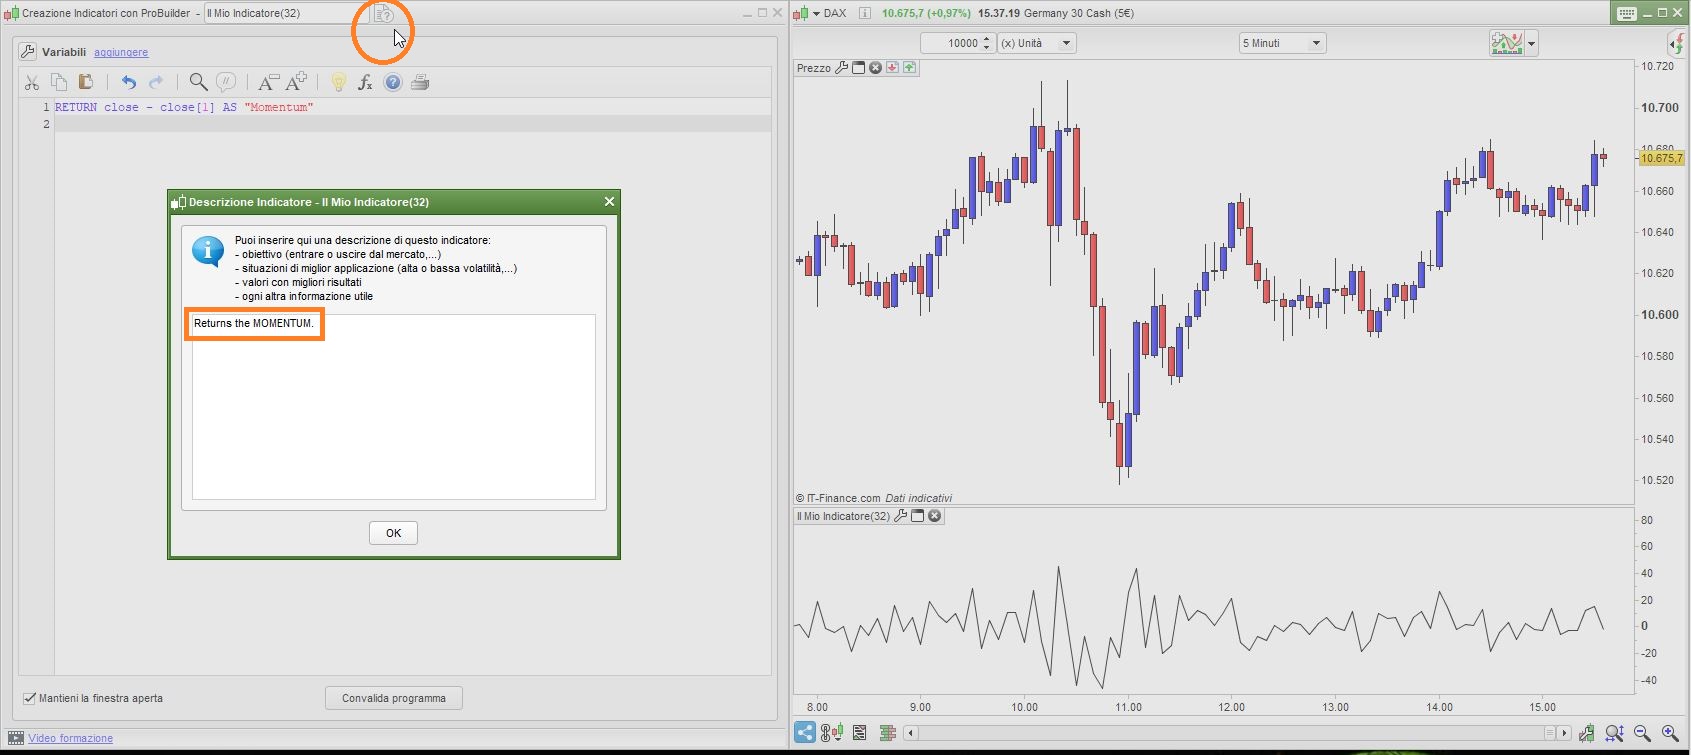Image resolution: width=1691 pixels, height=755 pixels.
Task: Click the Il Mio Indicatore(32) chart panel label
Action: (x=843, y=516)
